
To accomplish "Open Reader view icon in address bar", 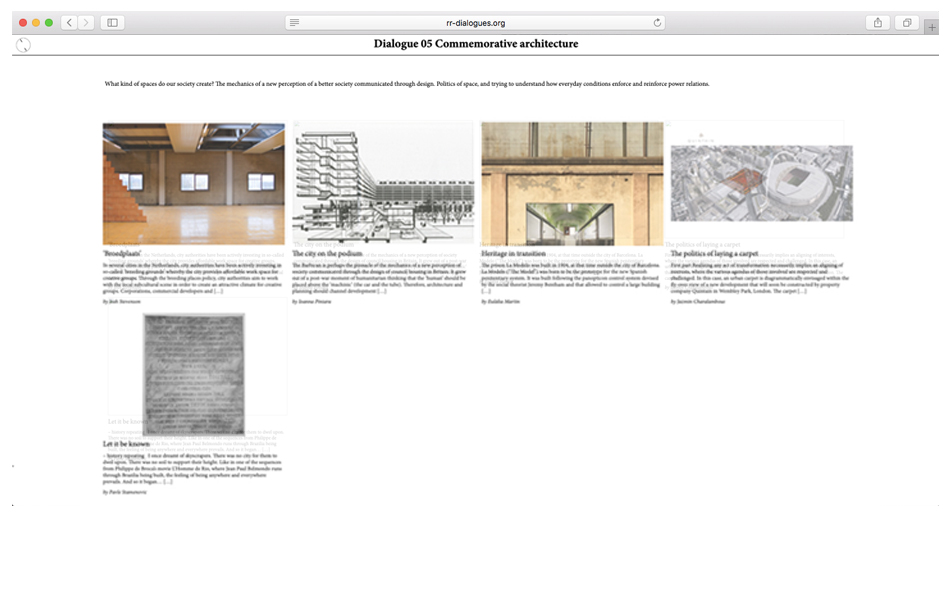I will click(x=294, y=22).
